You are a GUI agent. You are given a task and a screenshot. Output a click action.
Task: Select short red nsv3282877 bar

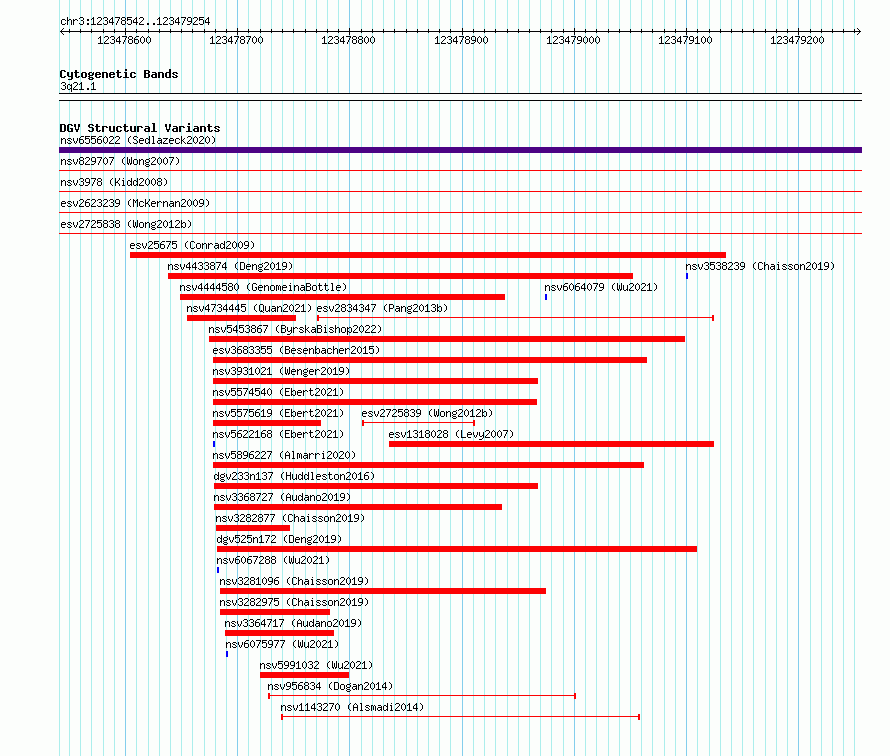[253, 528]
